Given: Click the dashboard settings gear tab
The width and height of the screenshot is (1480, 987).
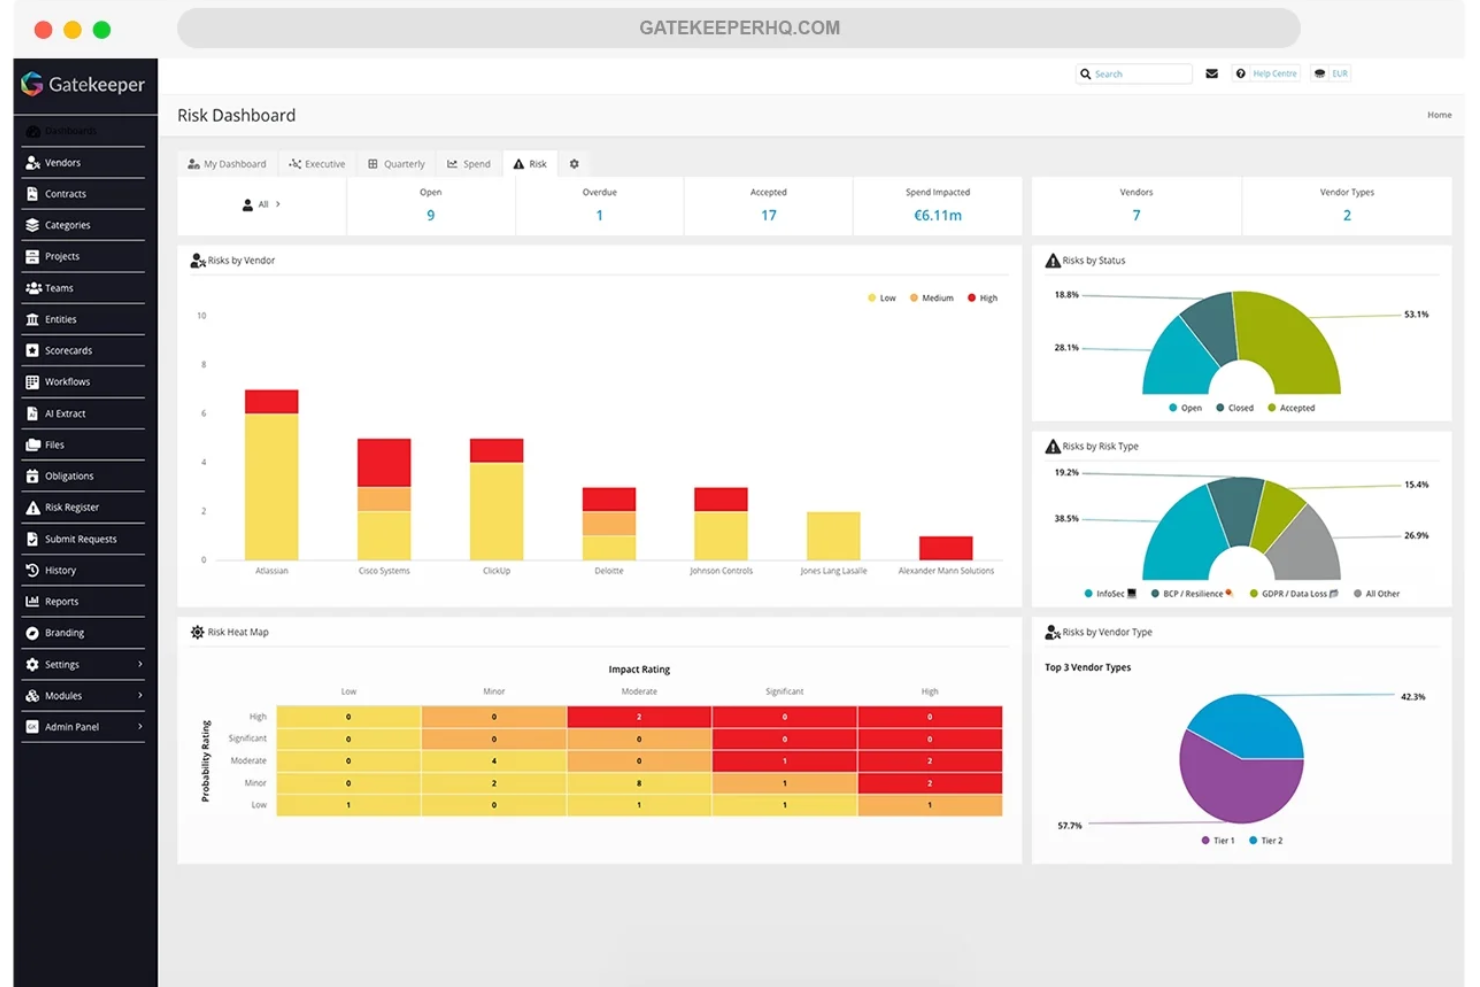Looking at the screenshot, I should tap(574, 164).
